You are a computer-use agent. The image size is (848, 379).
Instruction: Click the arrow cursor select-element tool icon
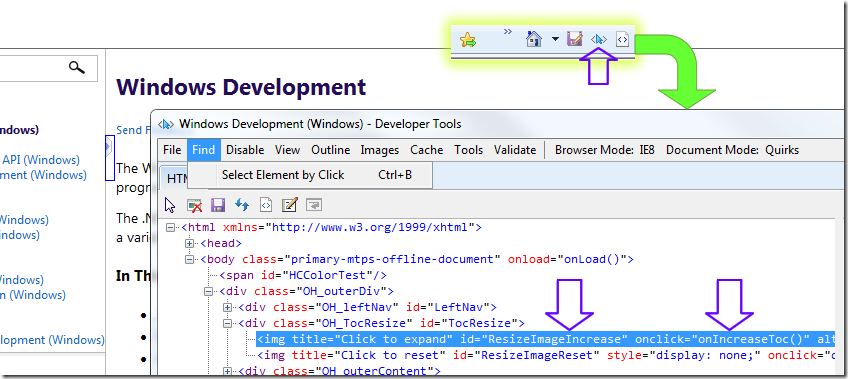[170, 205]
